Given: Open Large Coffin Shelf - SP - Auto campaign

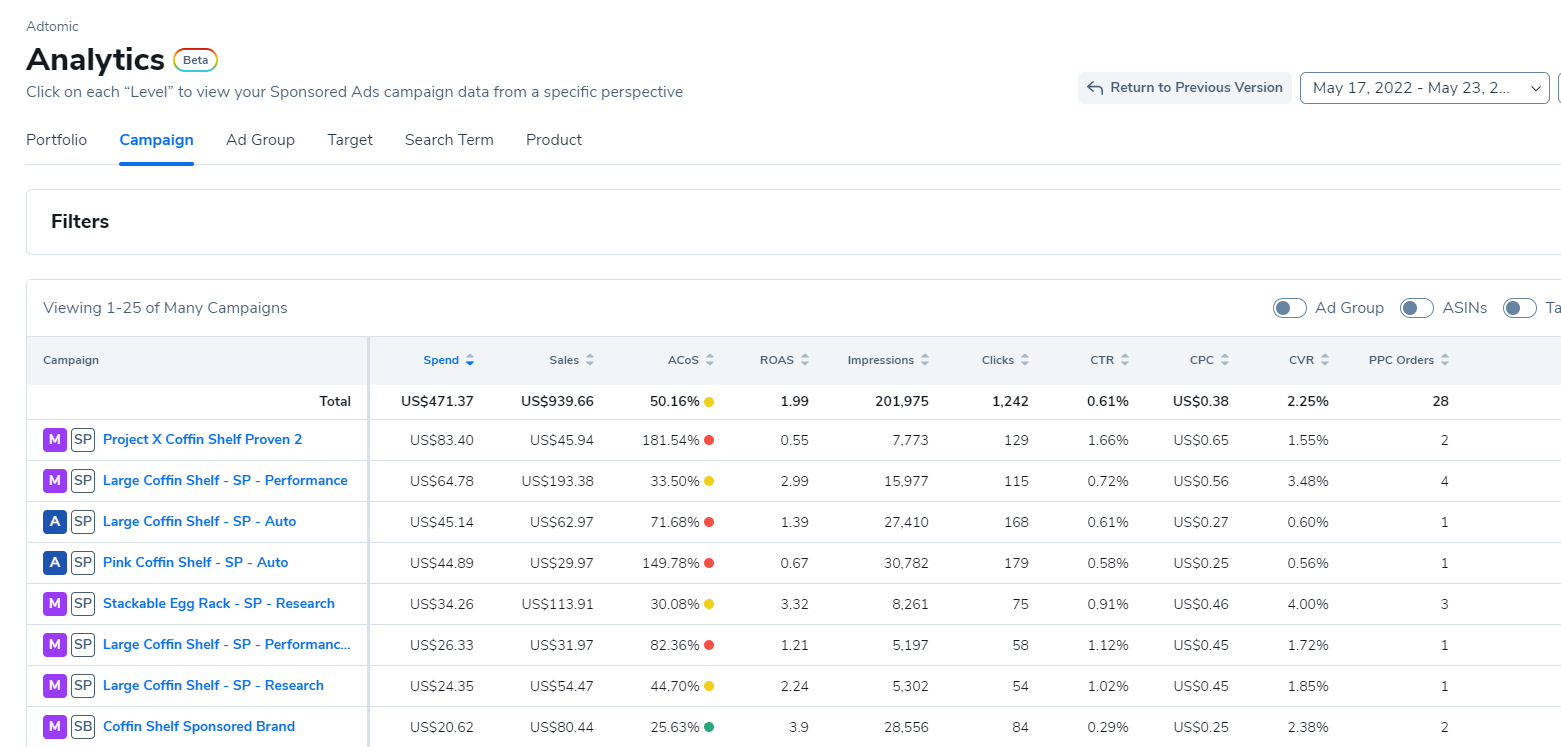Looking at the screenshot, I should [x=199, y=522].
